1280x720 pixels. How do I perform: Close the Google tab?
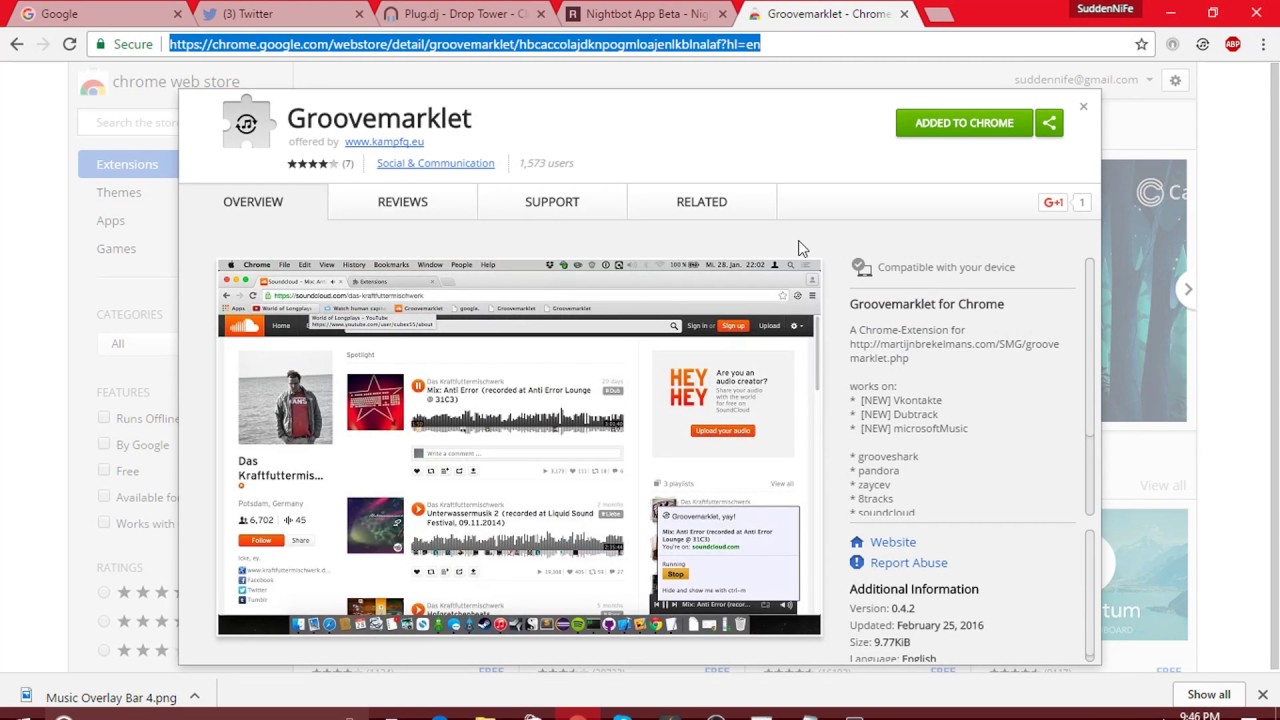[x=178, y=14]
